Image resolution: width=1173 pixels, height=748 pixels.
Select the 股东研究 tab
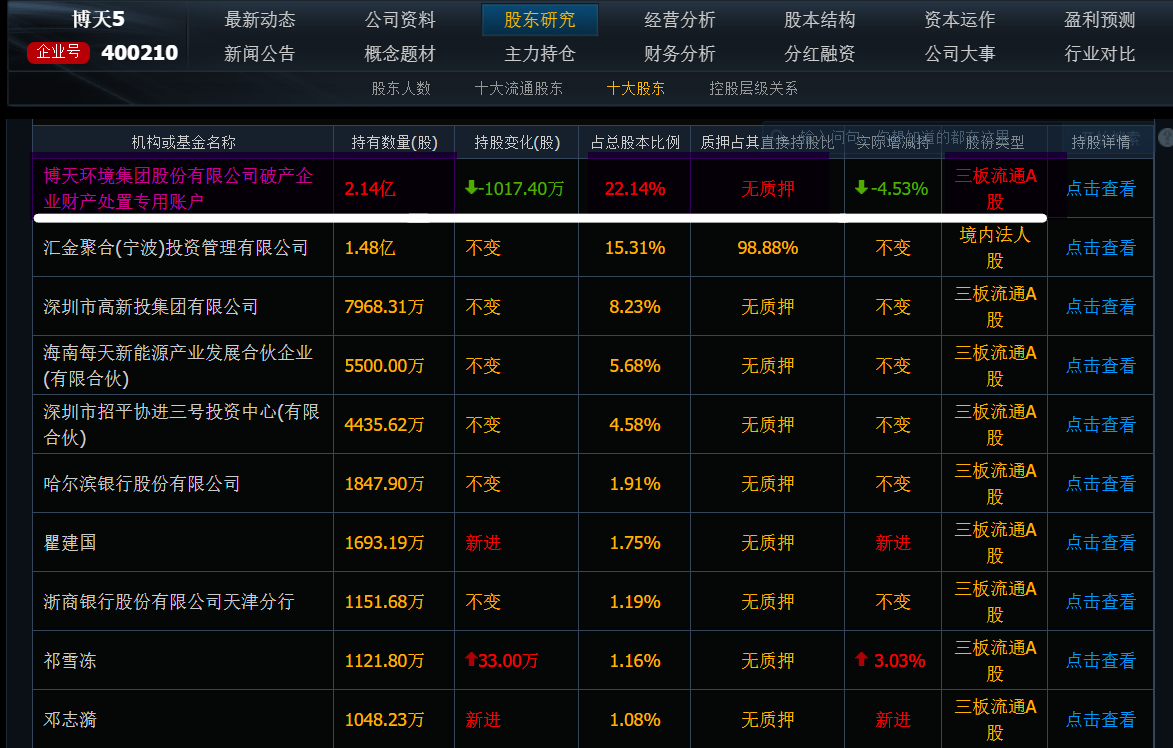[539, 20]
